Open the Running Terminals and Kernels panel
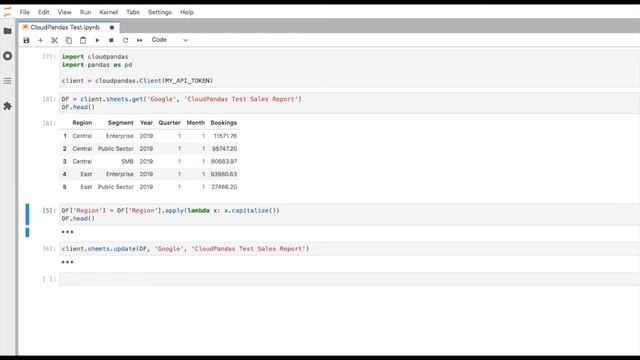 (7, 56)
